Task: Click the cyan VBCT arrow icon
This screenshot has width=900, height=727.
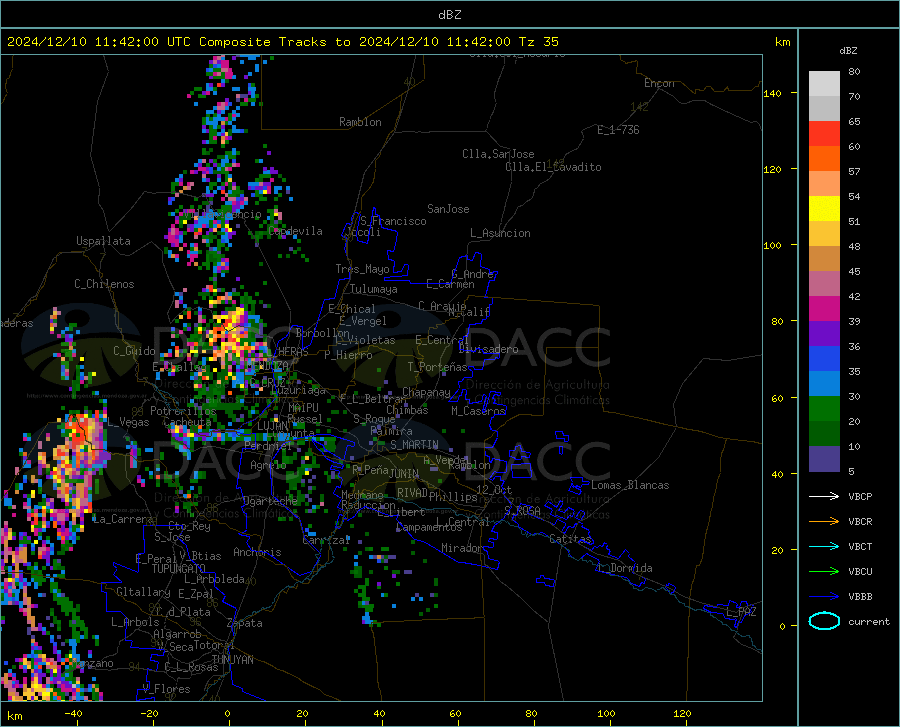Action: [824, 546]
